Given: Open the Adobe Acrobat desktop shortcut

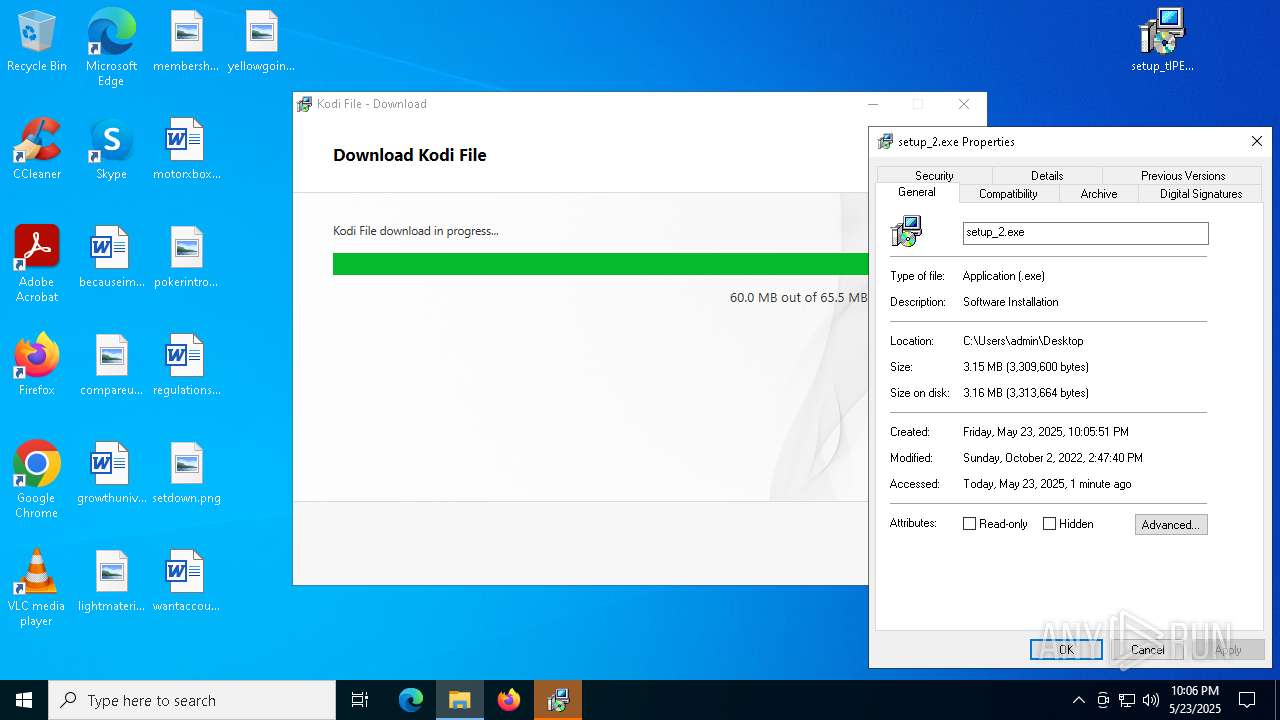Looking at the screenshot, I should pyautogui.click(x=37, y=264).
